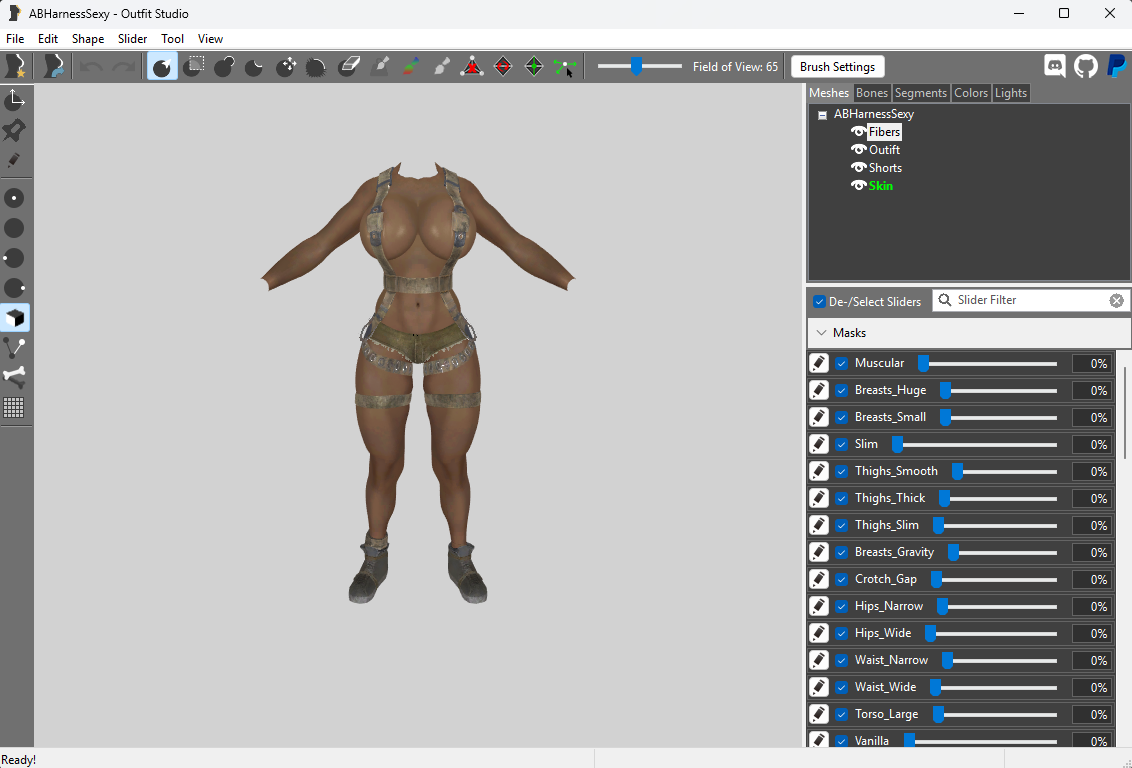Uncheck the Muscular slider checkbox
The width and height of the screenshot is (1132, 768).
(x=842, y=363)
